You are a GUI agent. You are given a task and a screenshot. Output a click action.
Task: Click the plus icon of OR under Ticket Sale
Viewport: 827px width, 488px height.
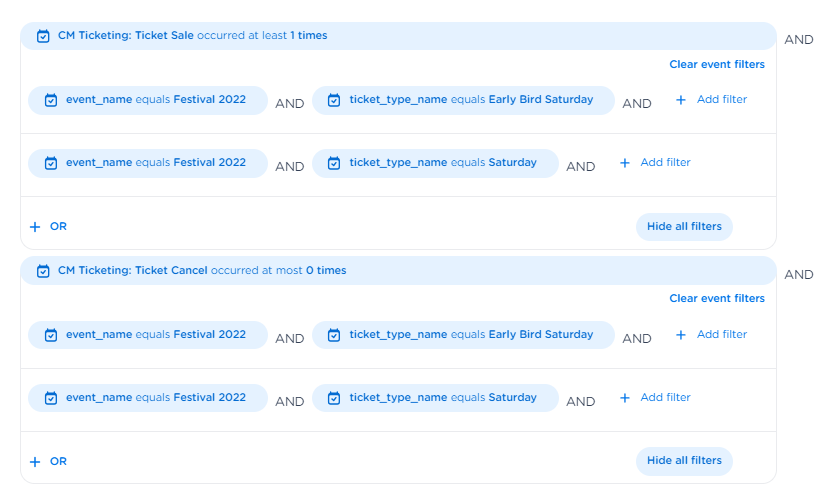coord(35,227)
